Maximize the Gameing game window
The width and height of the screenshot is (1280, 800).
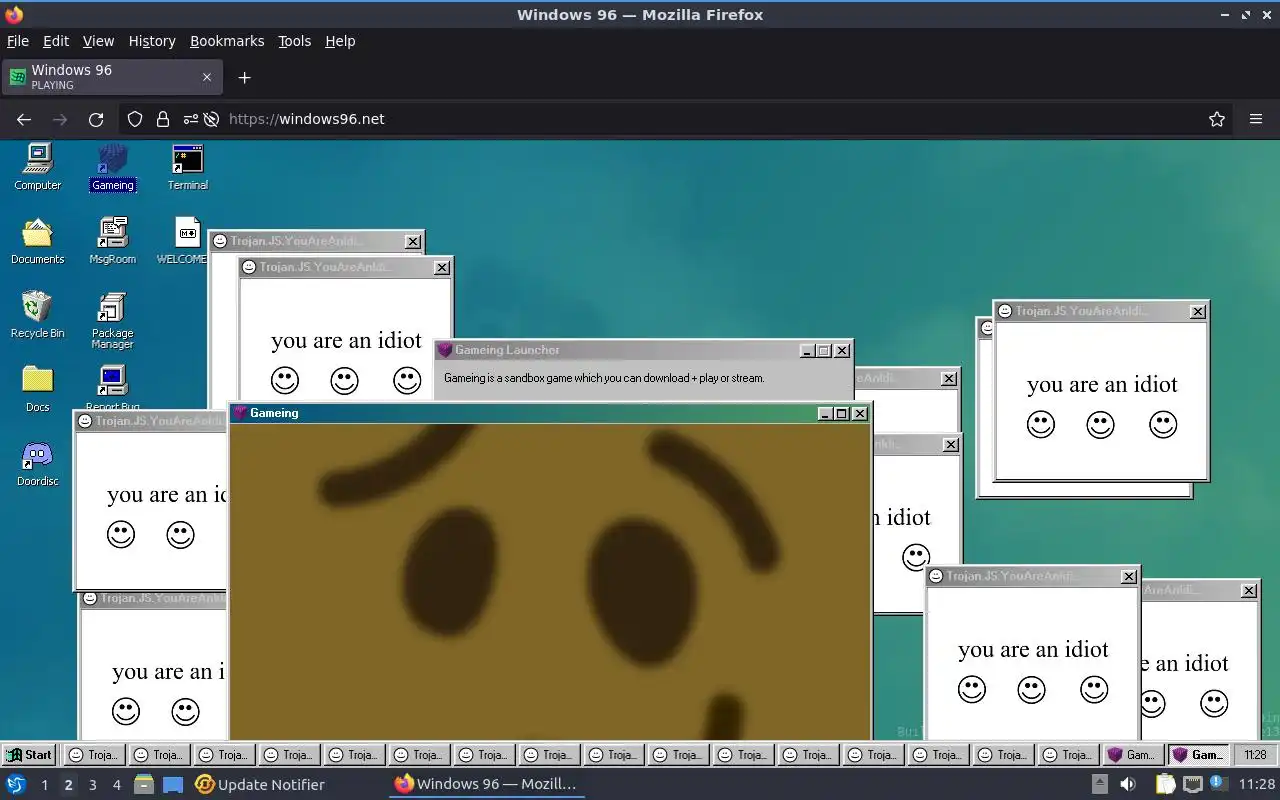[x=842, y=413]
